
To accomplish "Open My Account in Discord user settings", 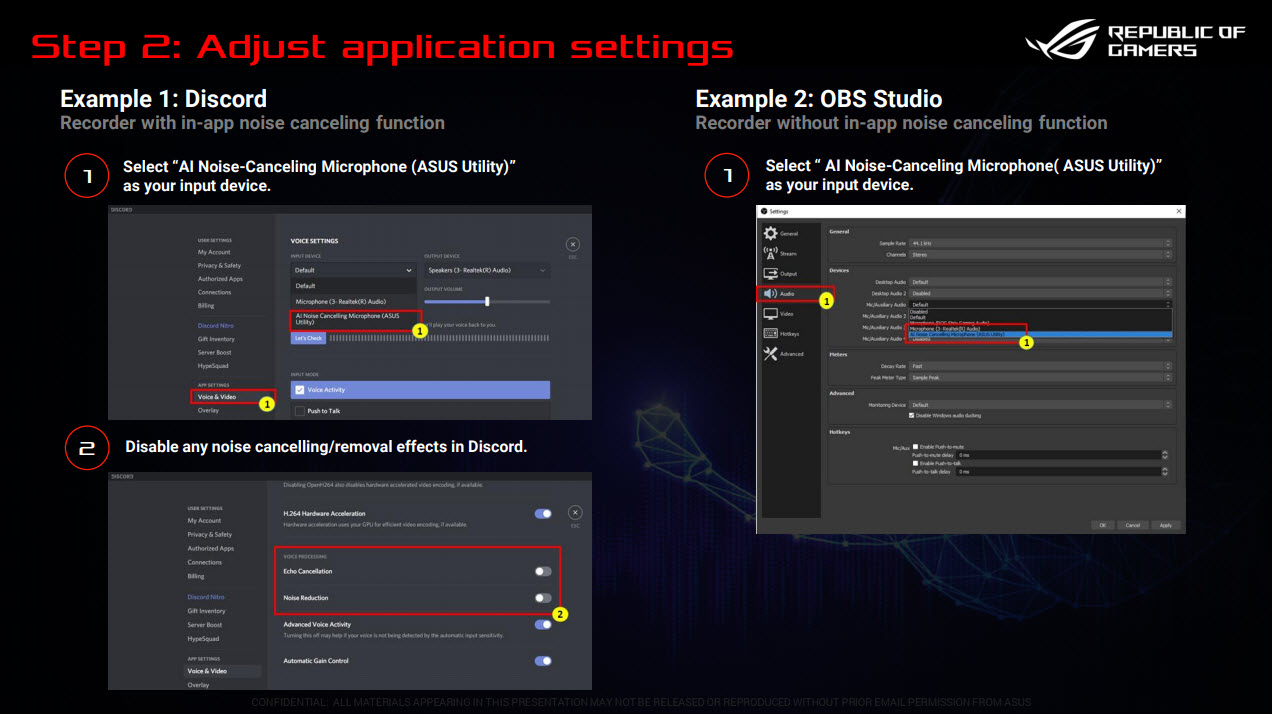I will (214, 252).
